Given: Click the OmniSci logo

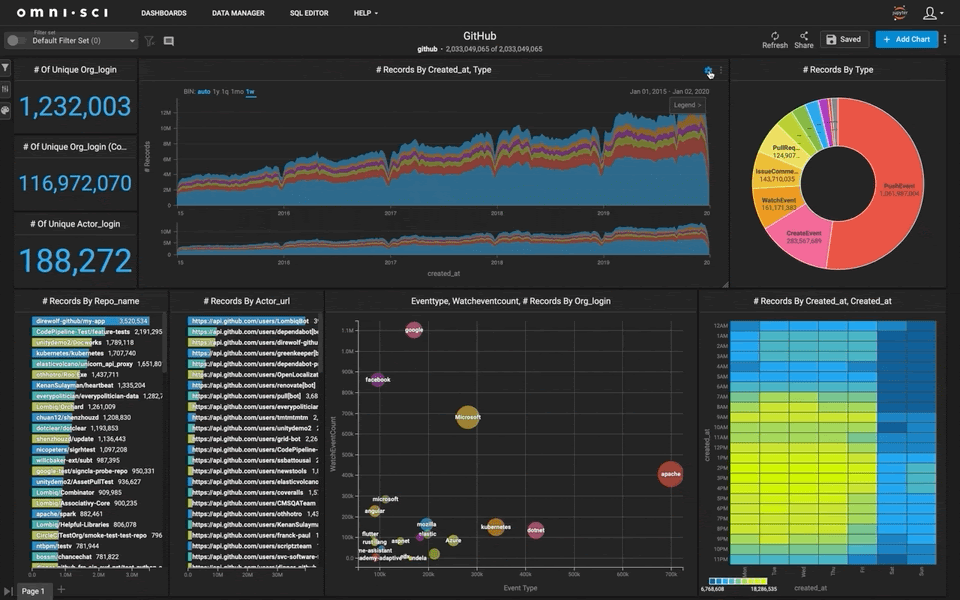Looking at the screenshot, I should coord(62,13).
